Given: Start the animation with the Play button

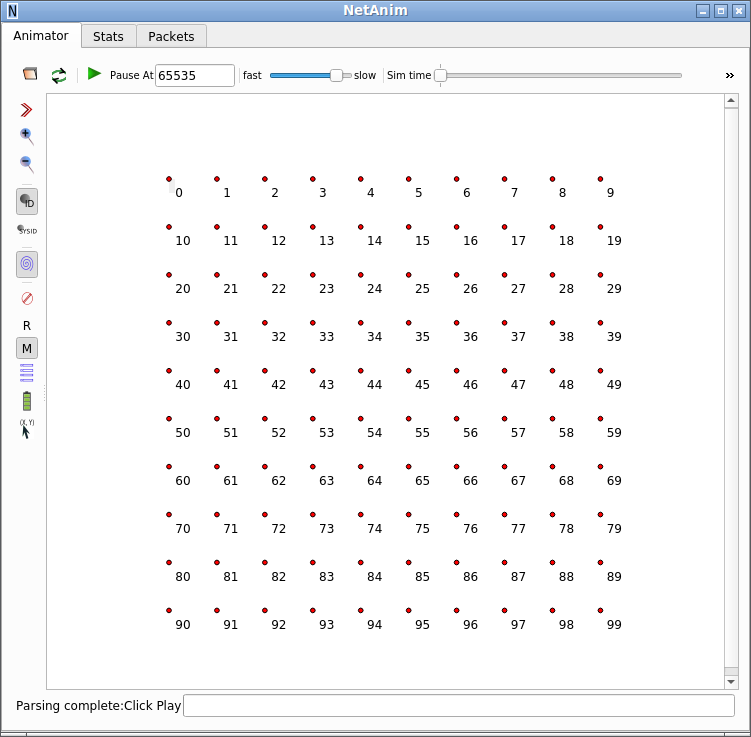Looking at the screenshot, I should [94, 74].
